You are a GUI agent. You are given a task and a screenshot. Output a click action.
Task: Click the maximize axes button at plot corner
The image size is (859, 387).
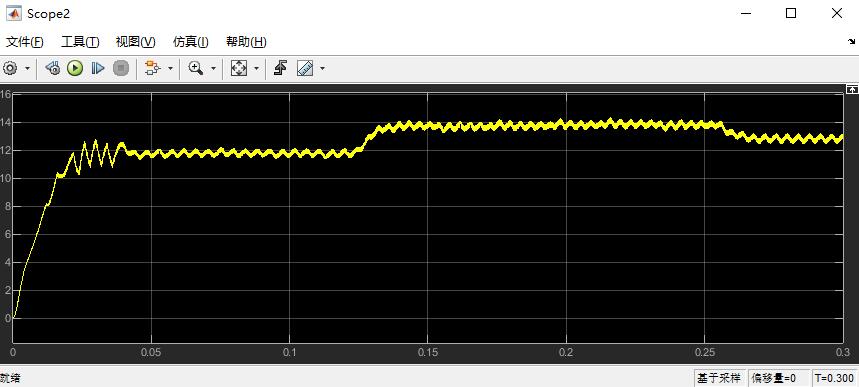(852, 89)
